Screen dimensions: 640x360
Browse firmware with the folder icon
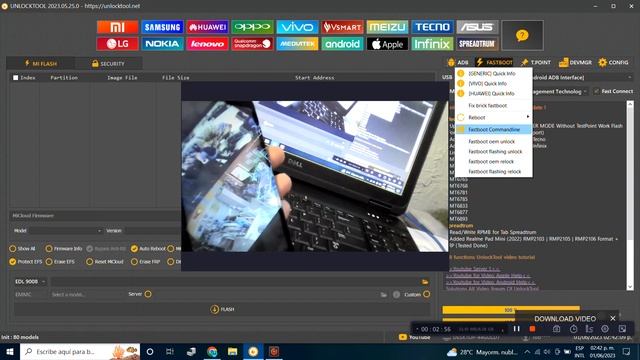click(425, 282)
